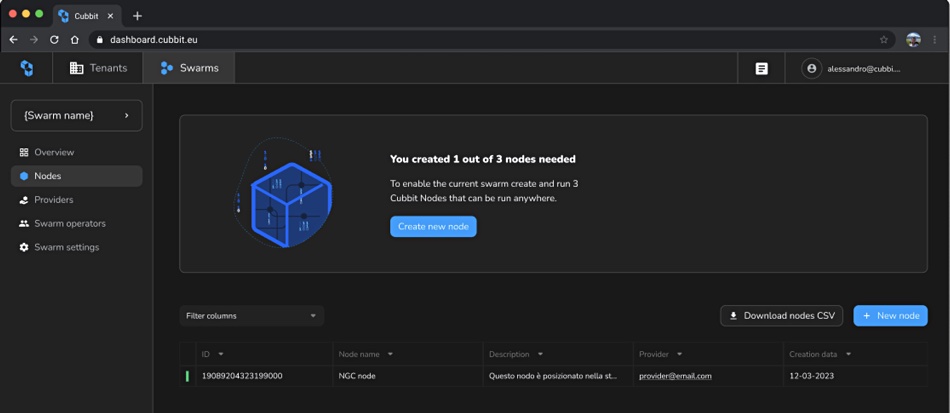
Task: Open the Filter columns dropdown
Action: coord(251,316)
